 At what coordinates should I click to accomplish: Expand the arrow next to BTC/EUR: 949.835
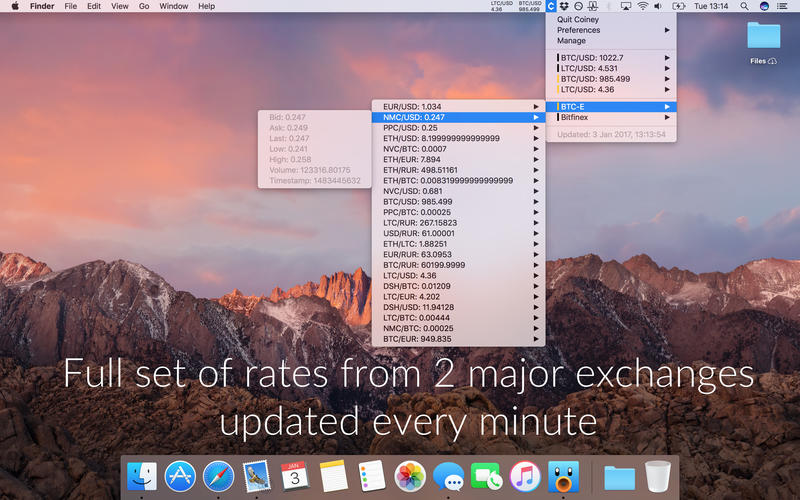(536, 339)
